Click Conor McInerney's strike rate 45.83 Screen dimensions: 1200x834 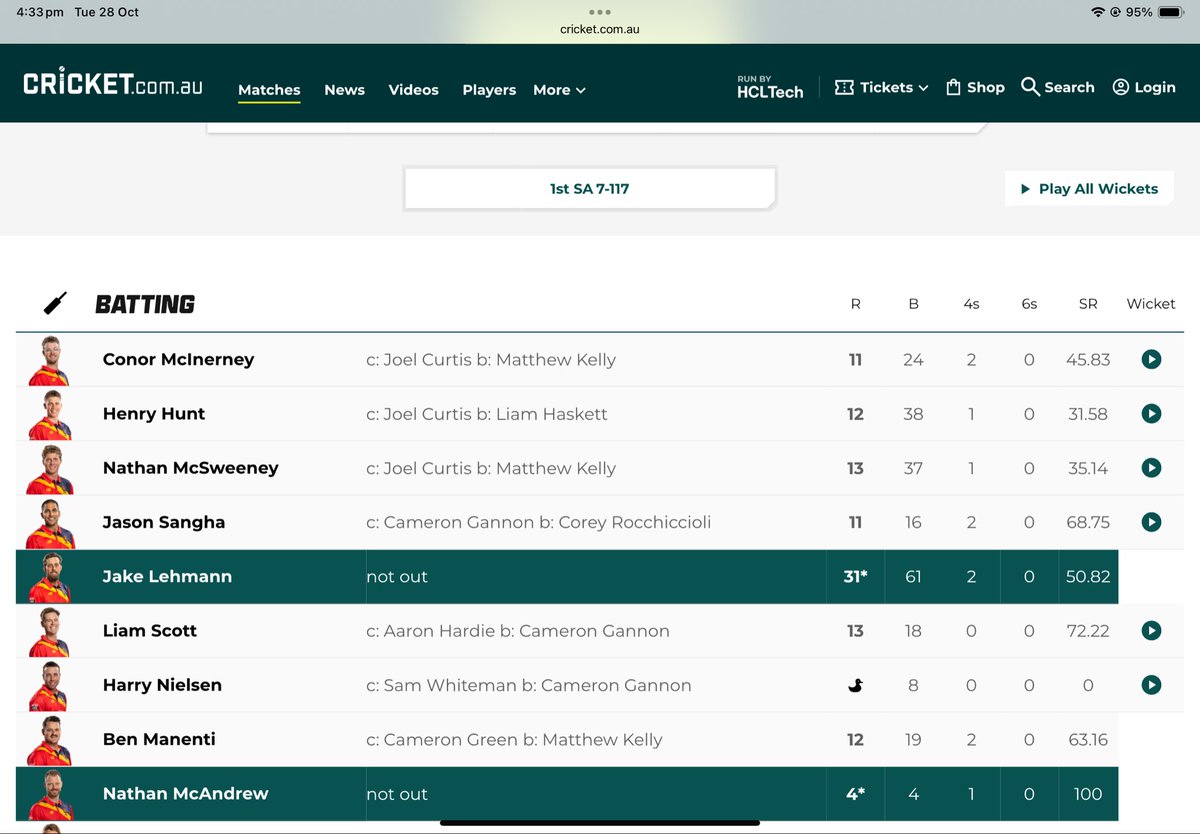coord(1088,360)
